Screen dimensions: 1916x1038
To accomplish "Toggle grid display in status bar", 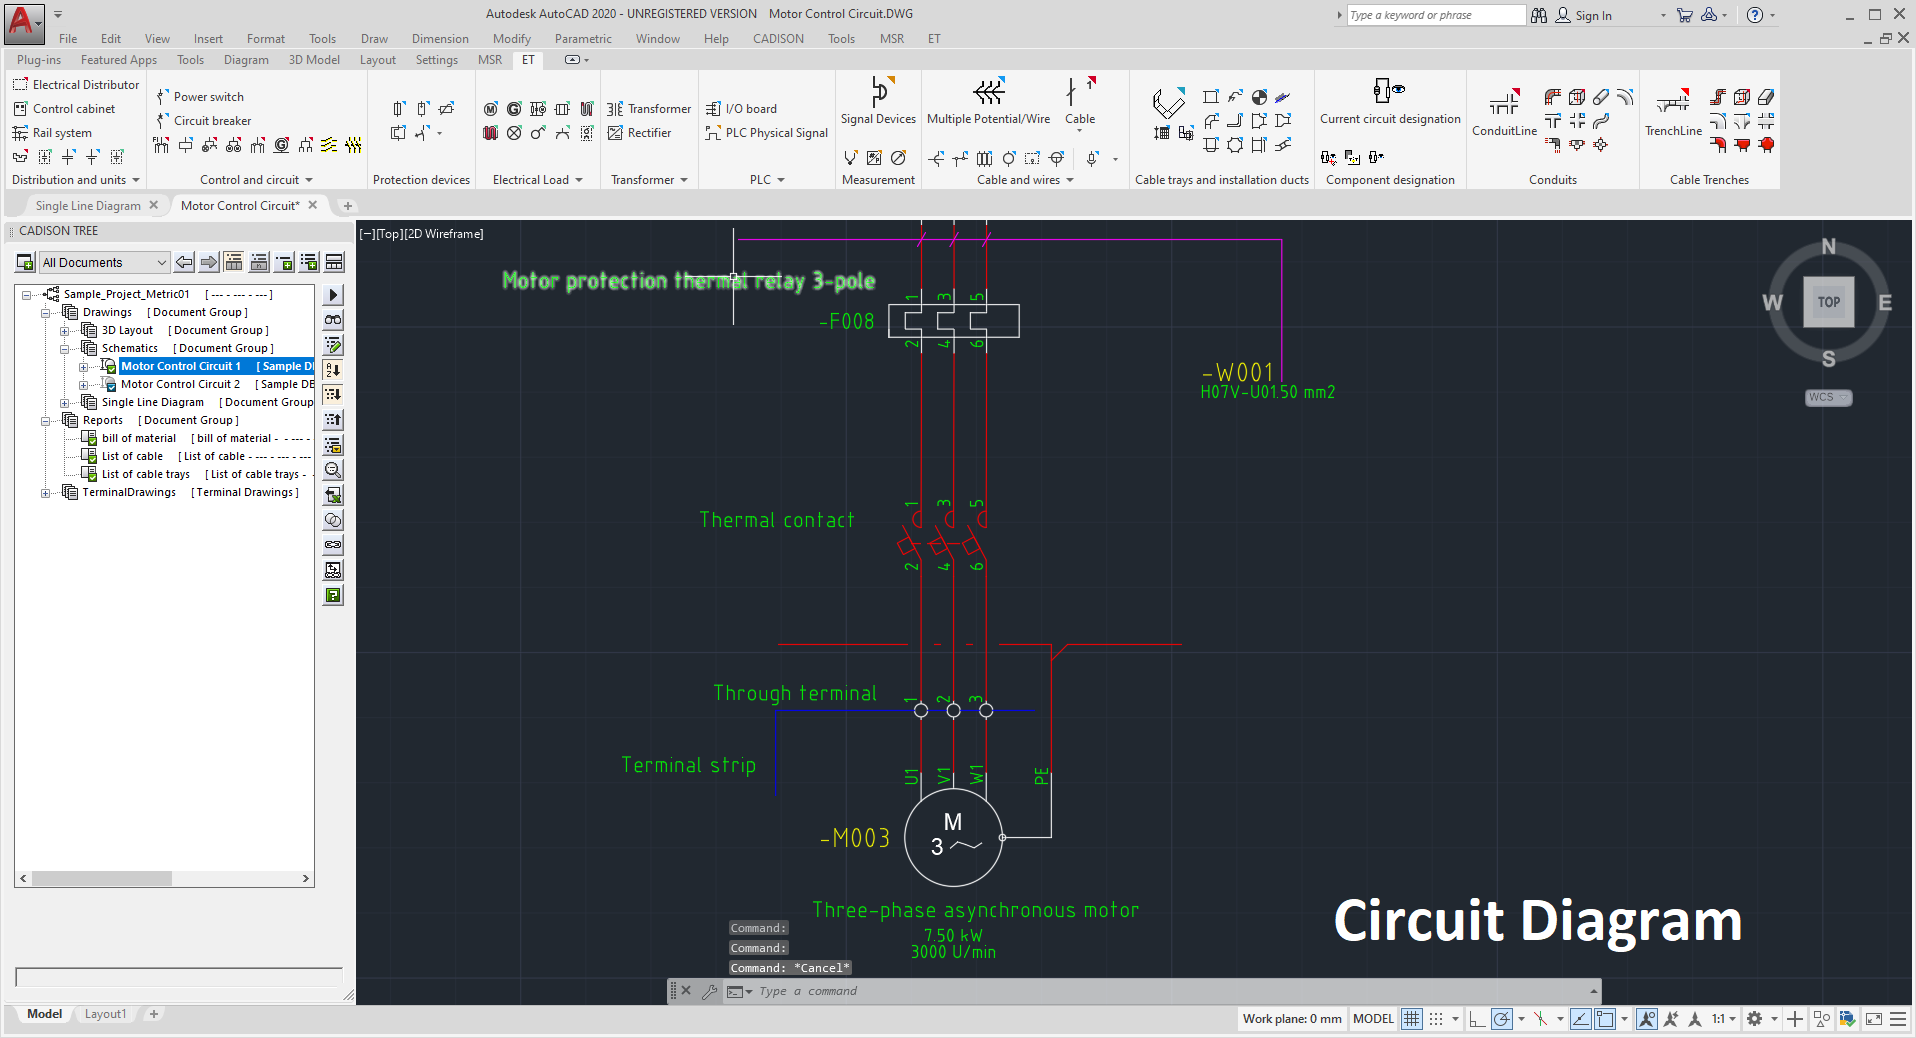I will click(1411, 1019).
